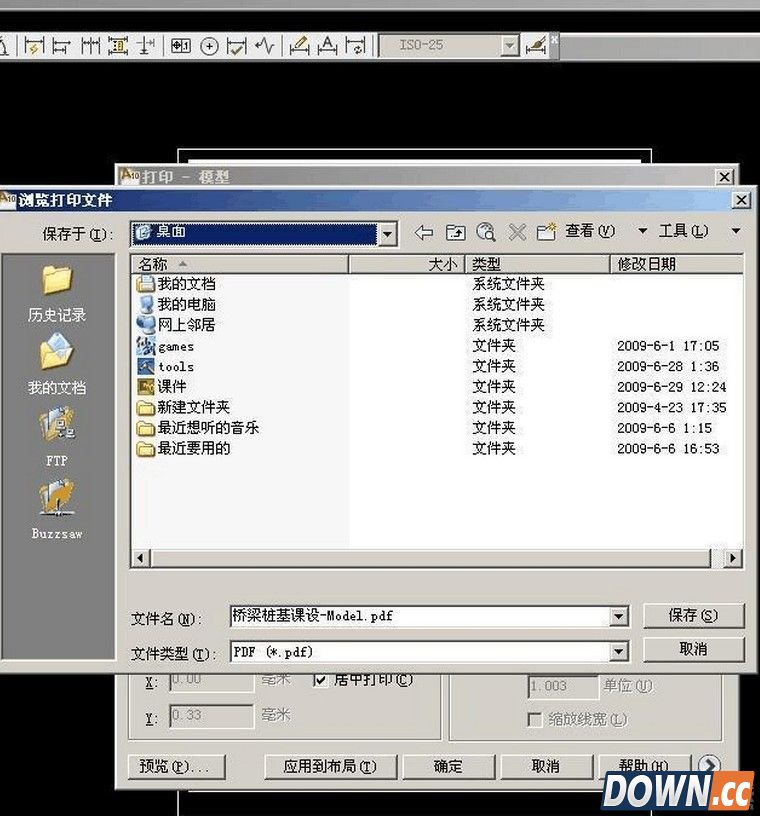
Task: Sort by the 大小 column header
Action: click(x=407, y=264)
